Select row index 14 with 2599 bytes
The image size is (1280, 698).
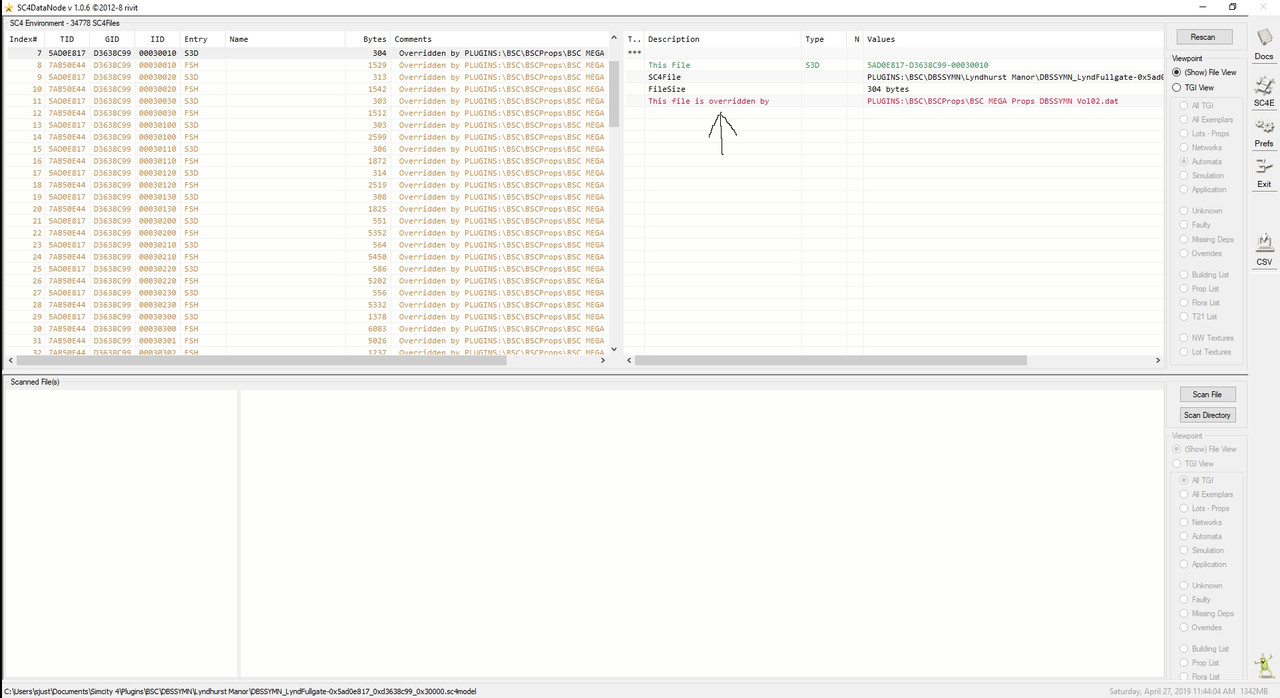click(x=306, y=137)
